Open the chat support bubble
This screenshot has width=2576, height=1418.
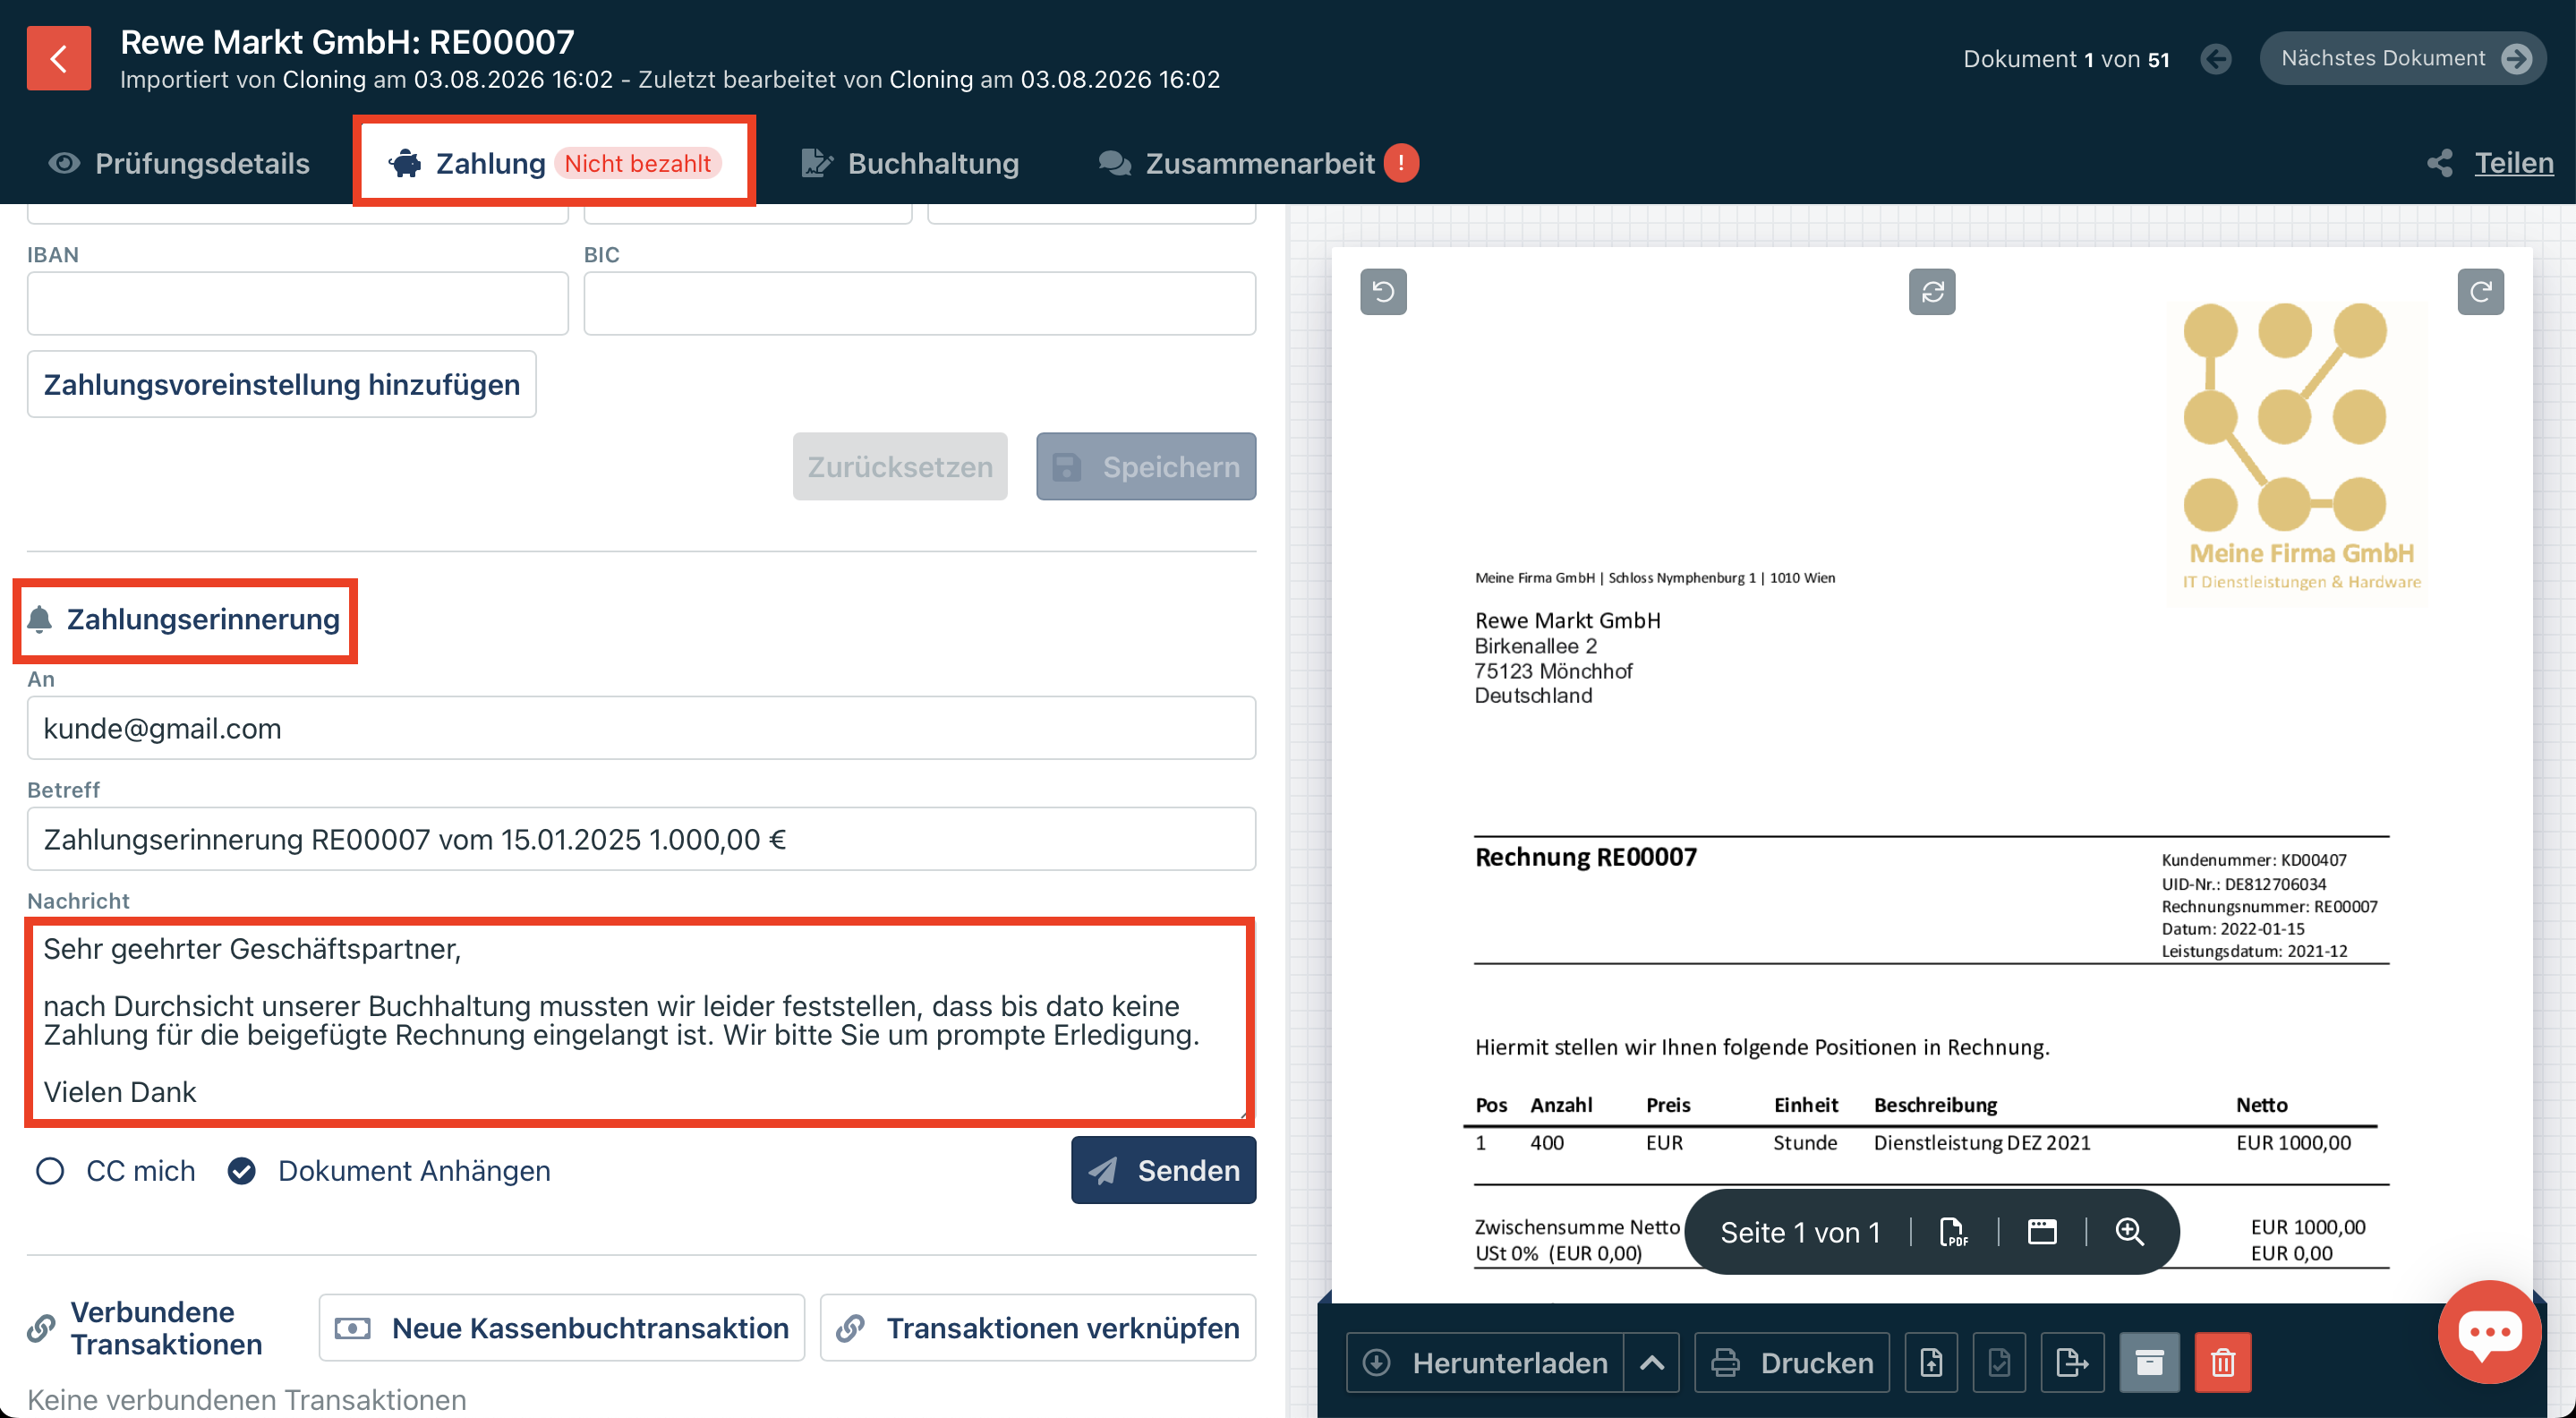2489,1332
